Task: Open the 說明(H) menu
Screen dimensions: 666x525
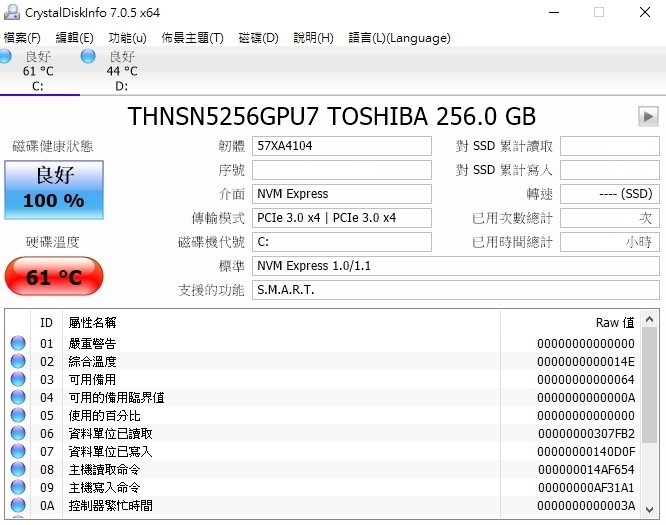Action: coord(313,38)
